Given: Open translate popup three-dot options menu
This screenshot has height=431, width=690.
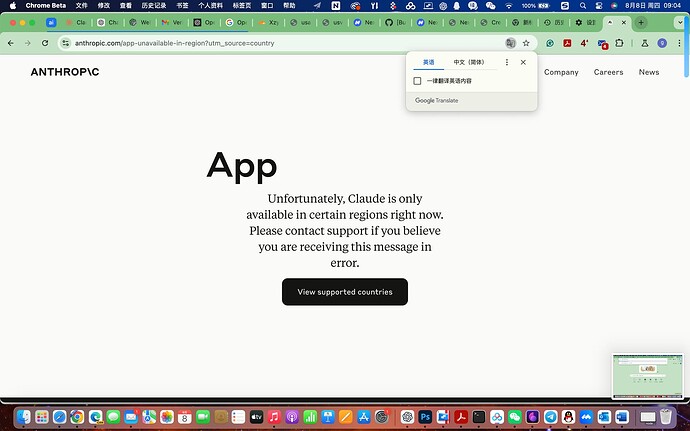Looking at the screenshot, I should click(x=506, y=62).
